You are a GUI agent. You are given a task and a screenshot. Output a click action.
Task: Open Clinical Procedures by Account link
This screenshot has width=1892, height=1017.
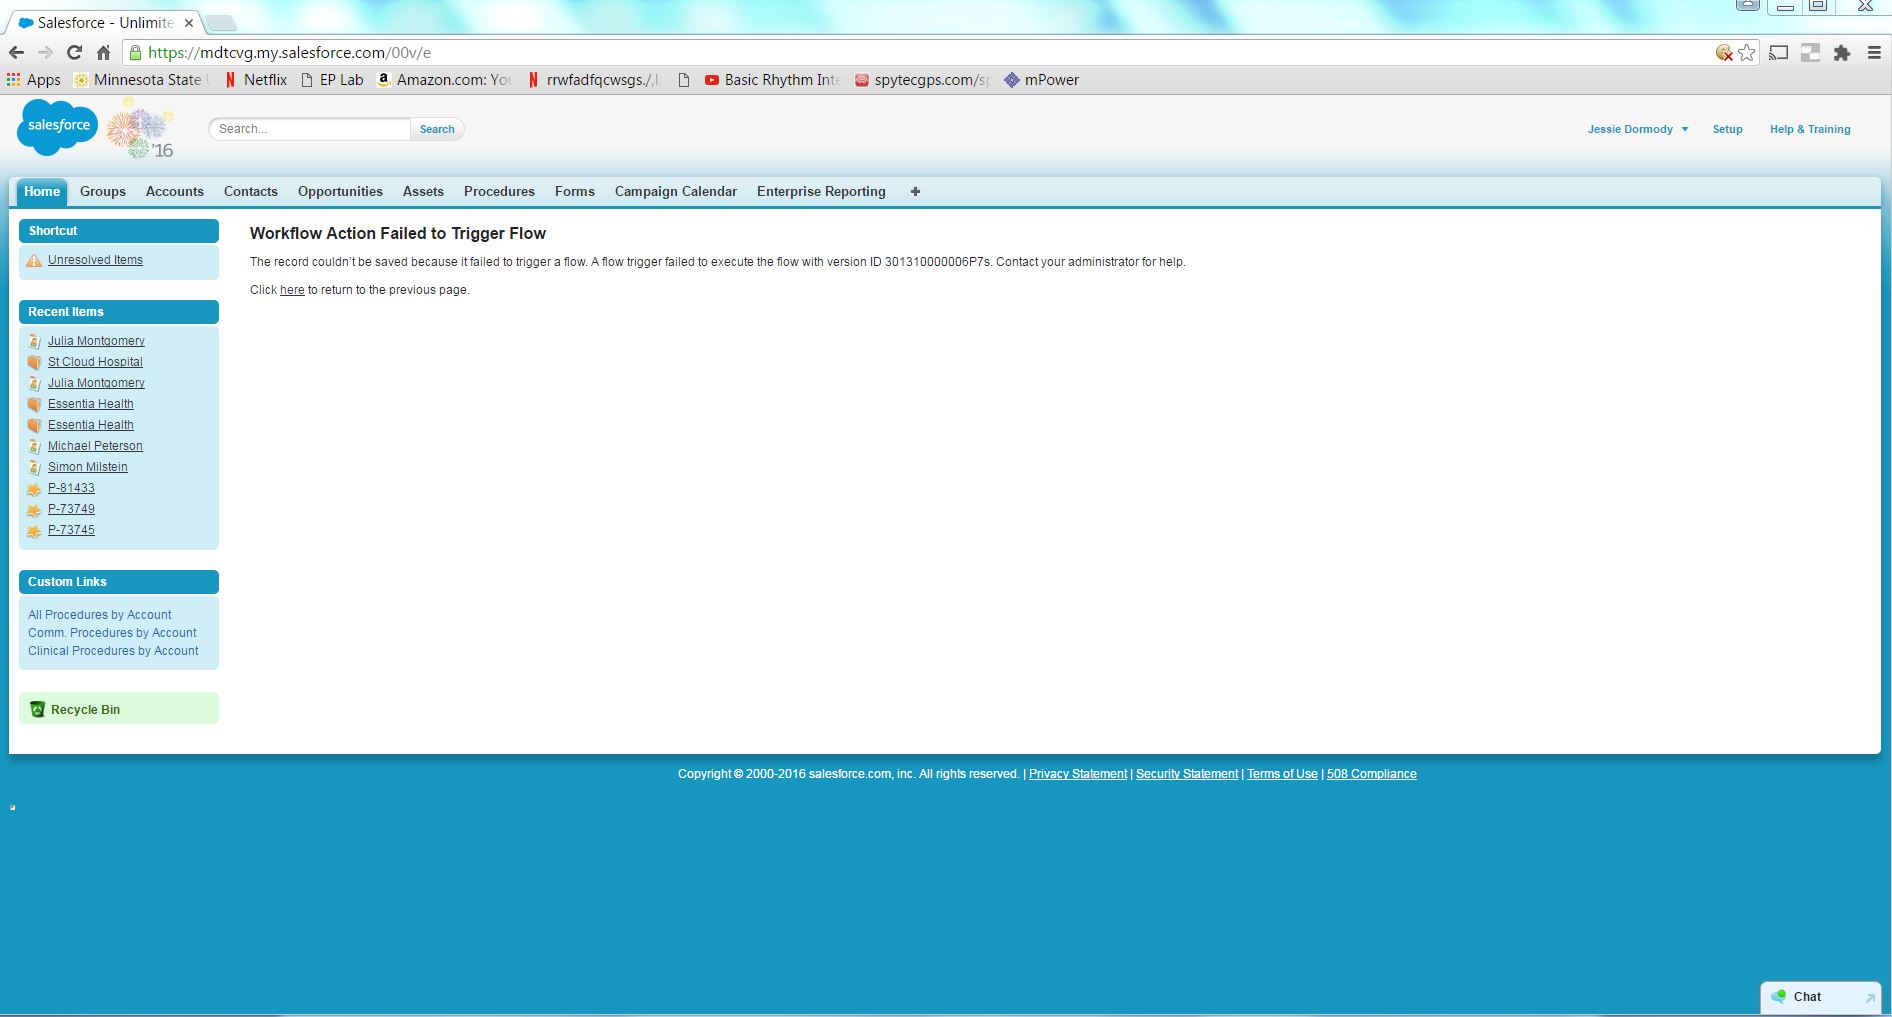point(113,651)
